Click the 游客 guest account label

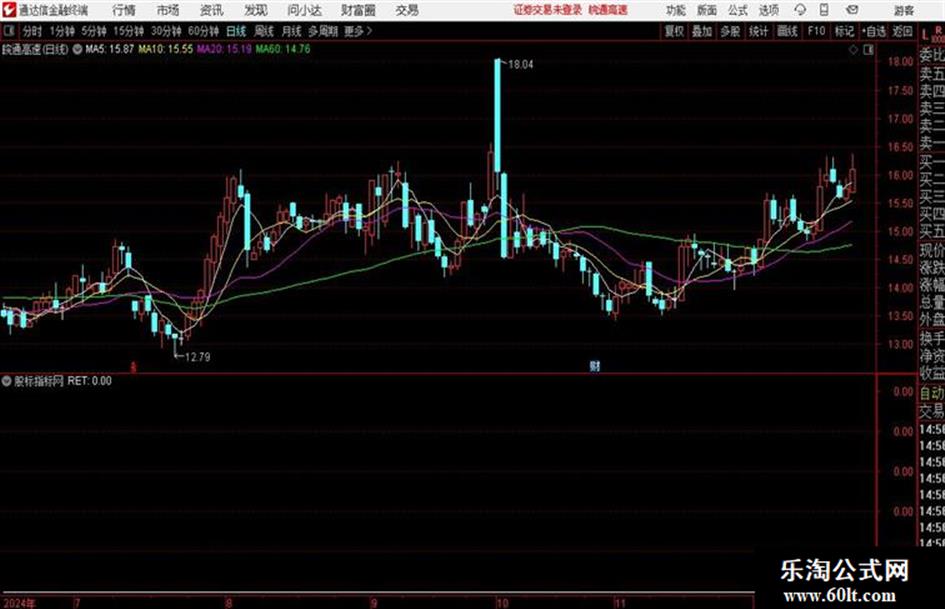(903, 10)
